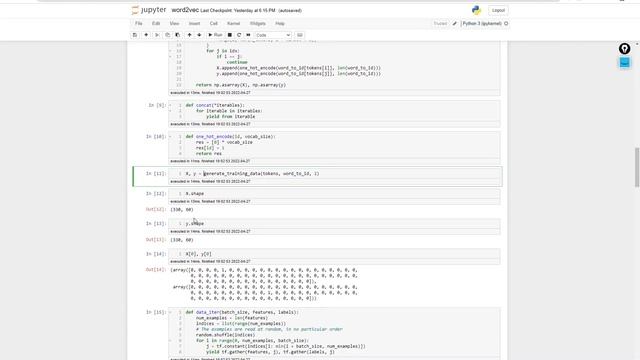Click the kernel idle circle indicator
The width and height of the screenshot is (640, 360).
click(506, 24)
